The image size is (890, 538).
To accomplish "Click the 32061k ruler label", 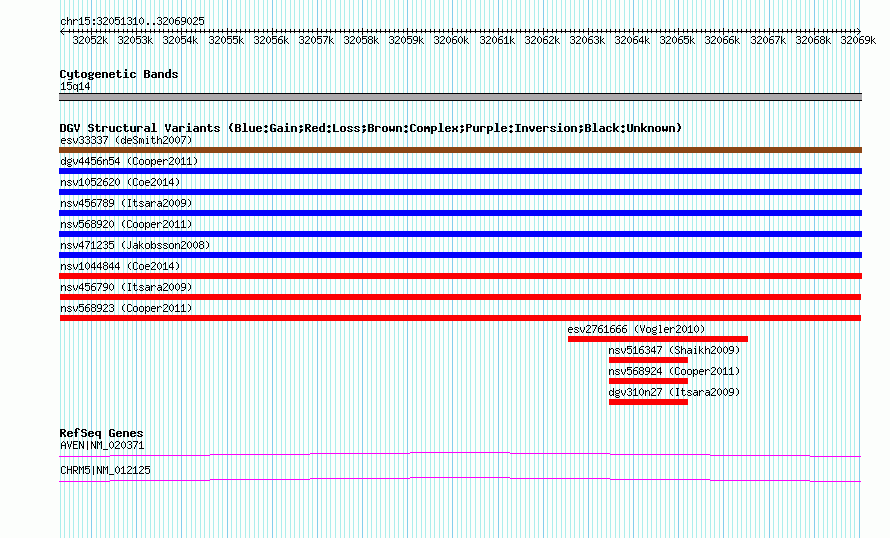I will pos(497,40).
